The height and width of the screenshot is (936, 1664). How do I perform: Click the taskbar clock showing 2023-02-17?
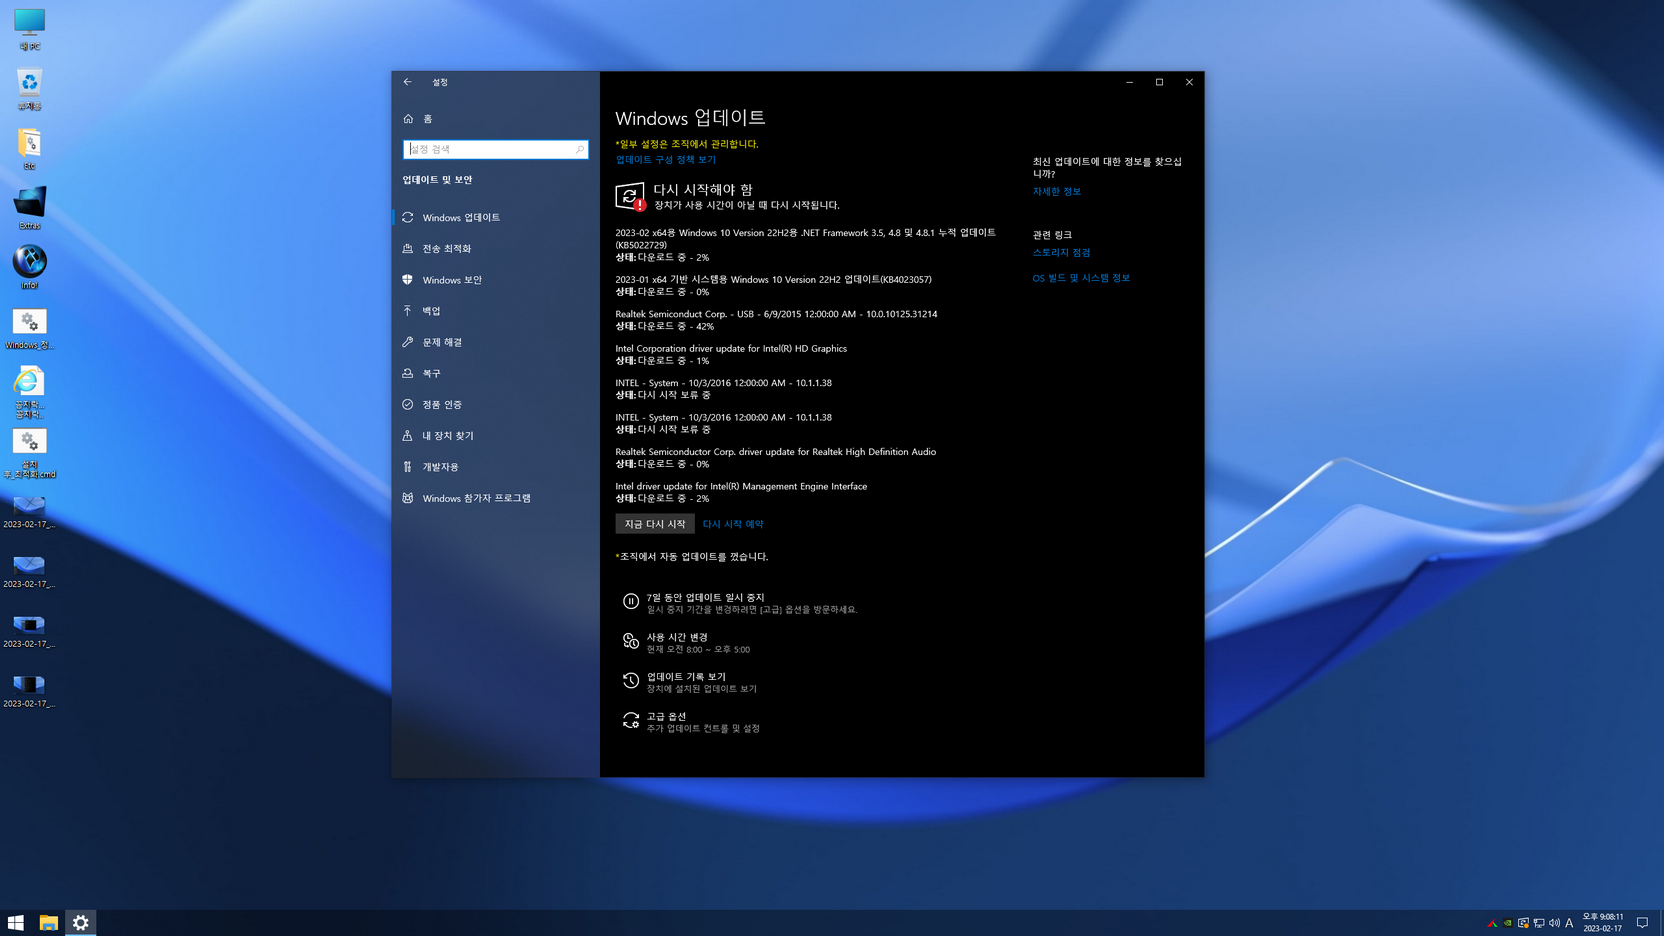[1603, 922]
